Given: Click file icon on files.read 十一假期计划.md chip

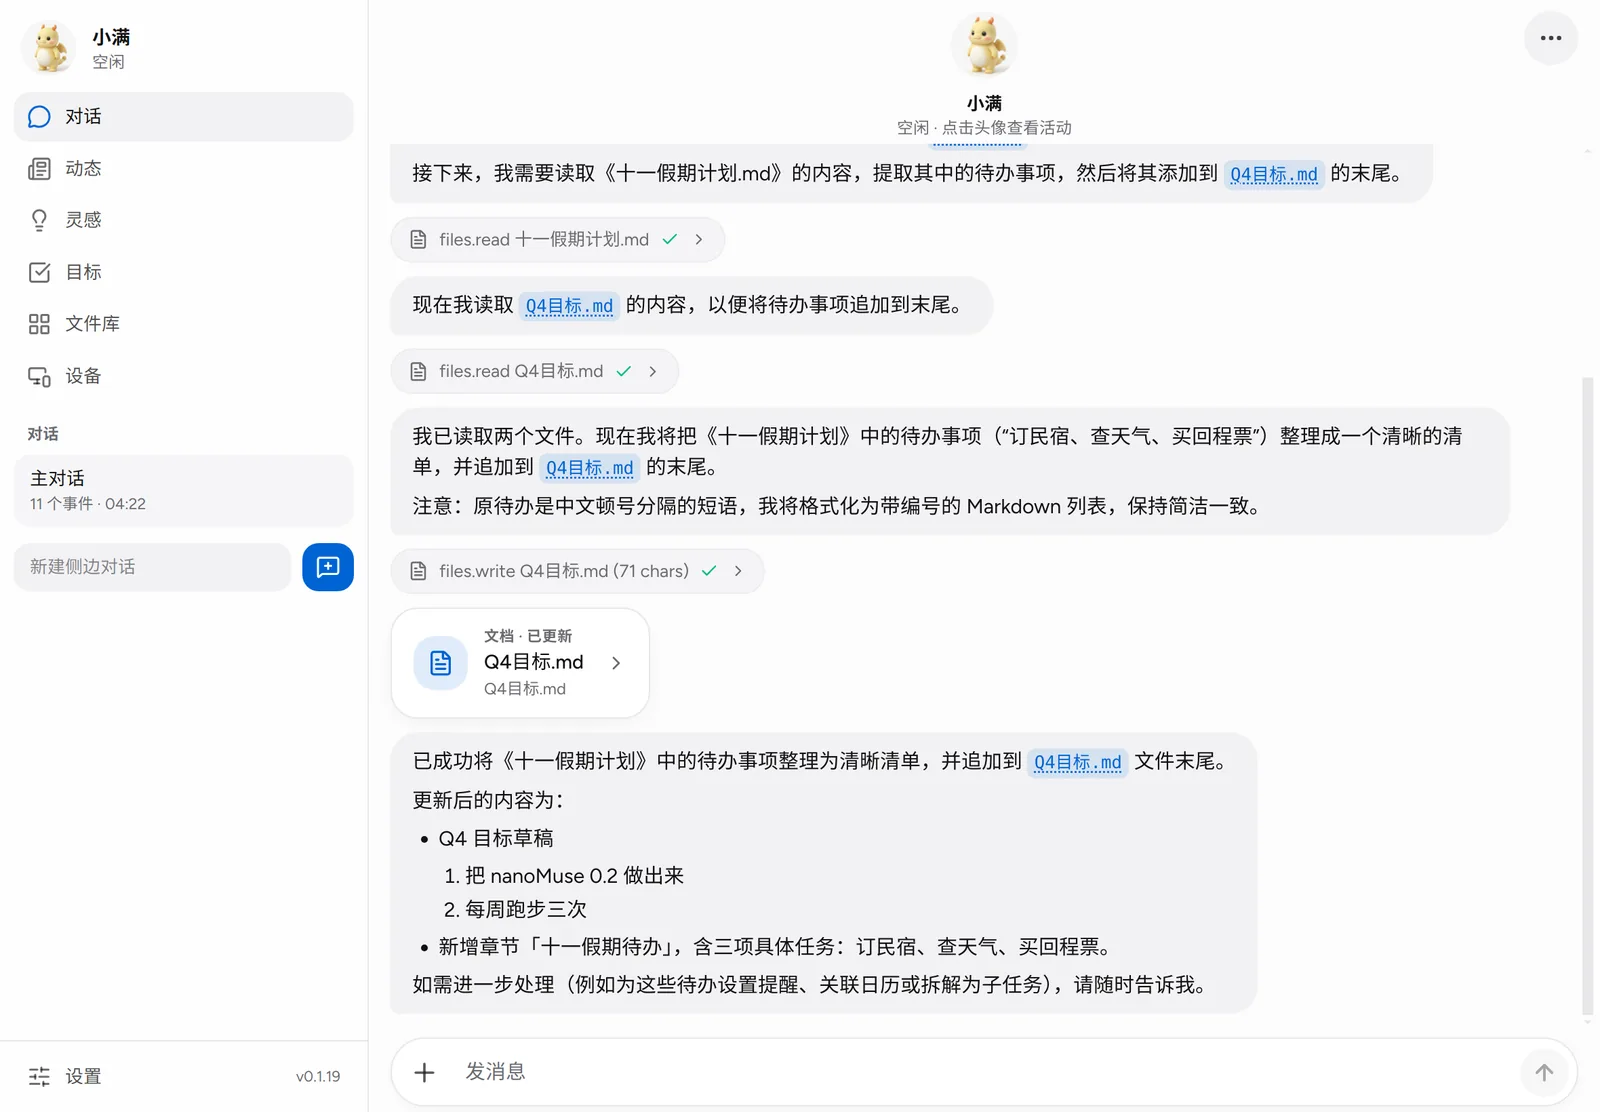Looking at the screenshot, I should (419, 240).
